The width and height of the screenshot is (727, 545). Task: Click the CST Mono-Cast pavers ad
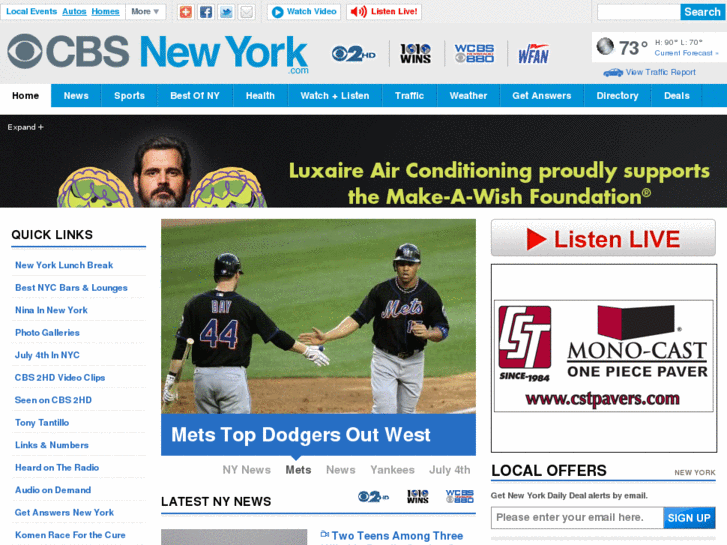pos(604,356)
